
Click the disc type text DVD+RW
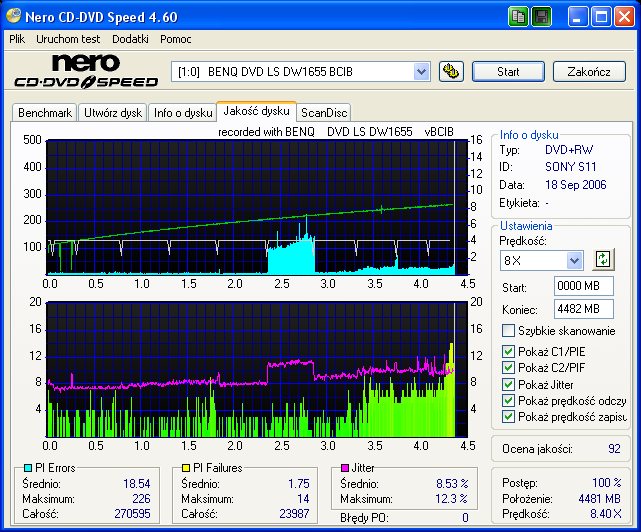pos(569,150)
